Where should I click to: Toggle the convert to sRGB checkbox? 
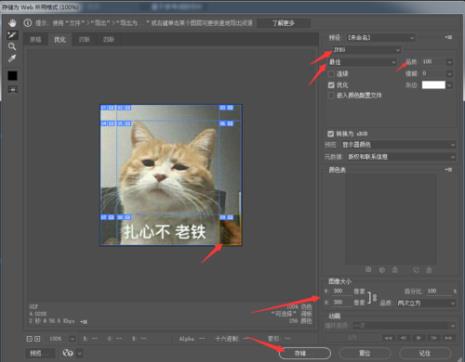coord(330,134)
